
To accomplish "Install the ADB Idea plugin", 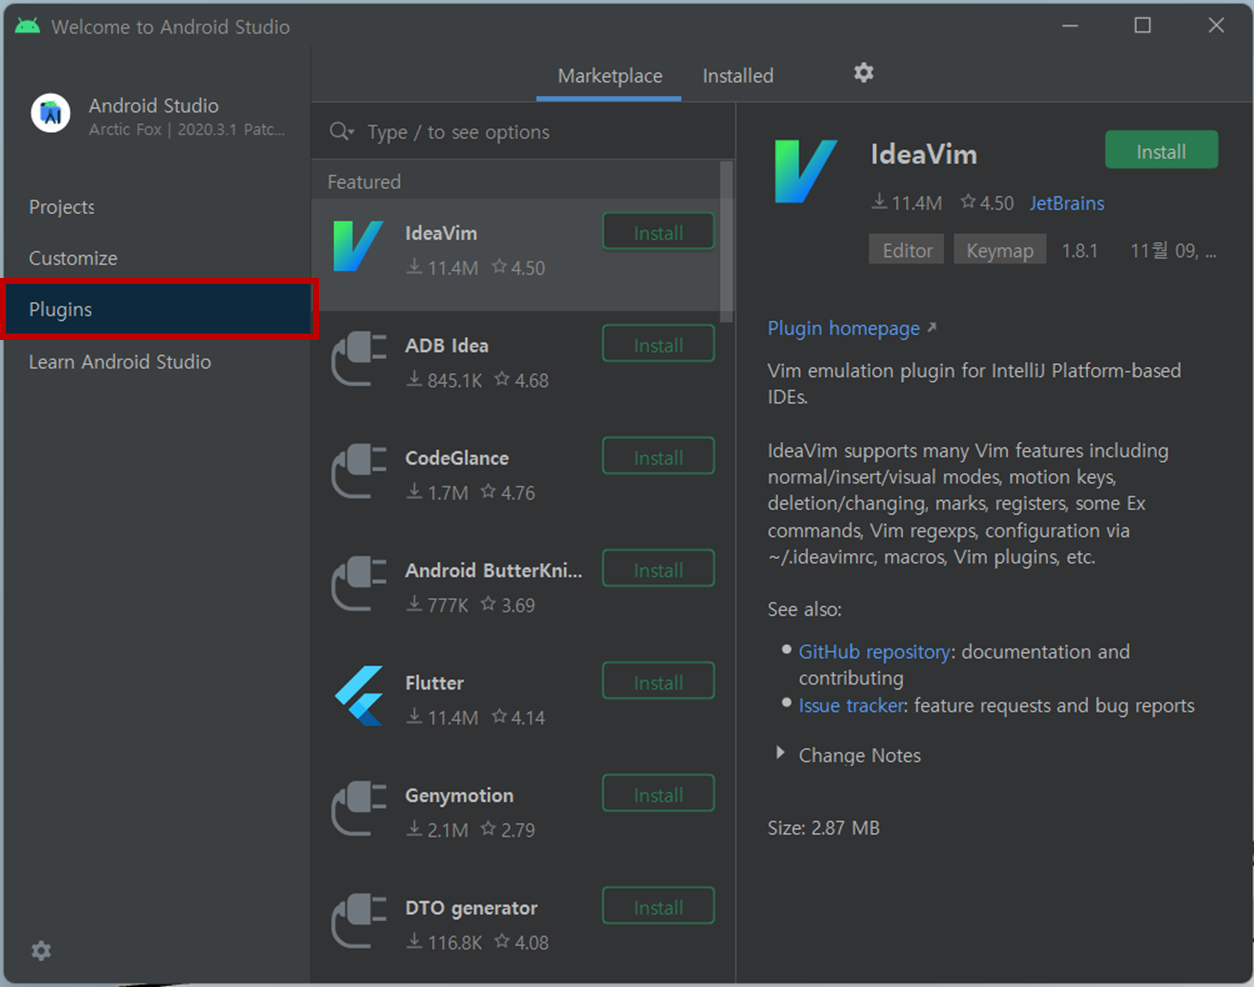I will click(x=658, y=345).
